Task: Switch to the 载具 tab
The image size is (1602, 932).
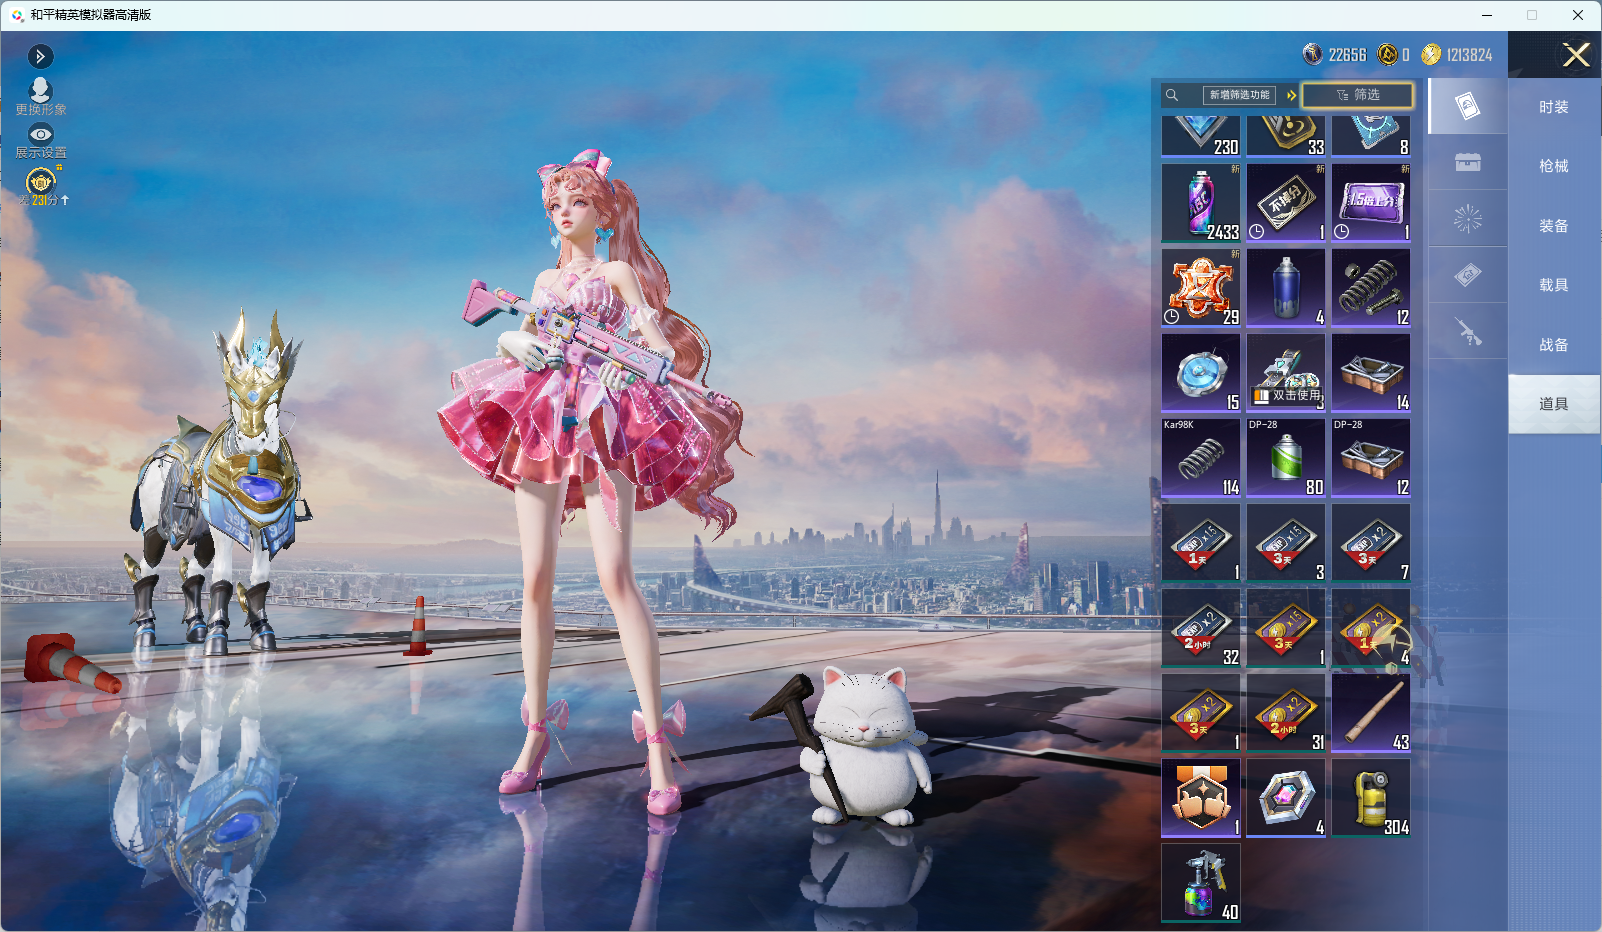Action: click(x=1553, y=285)
